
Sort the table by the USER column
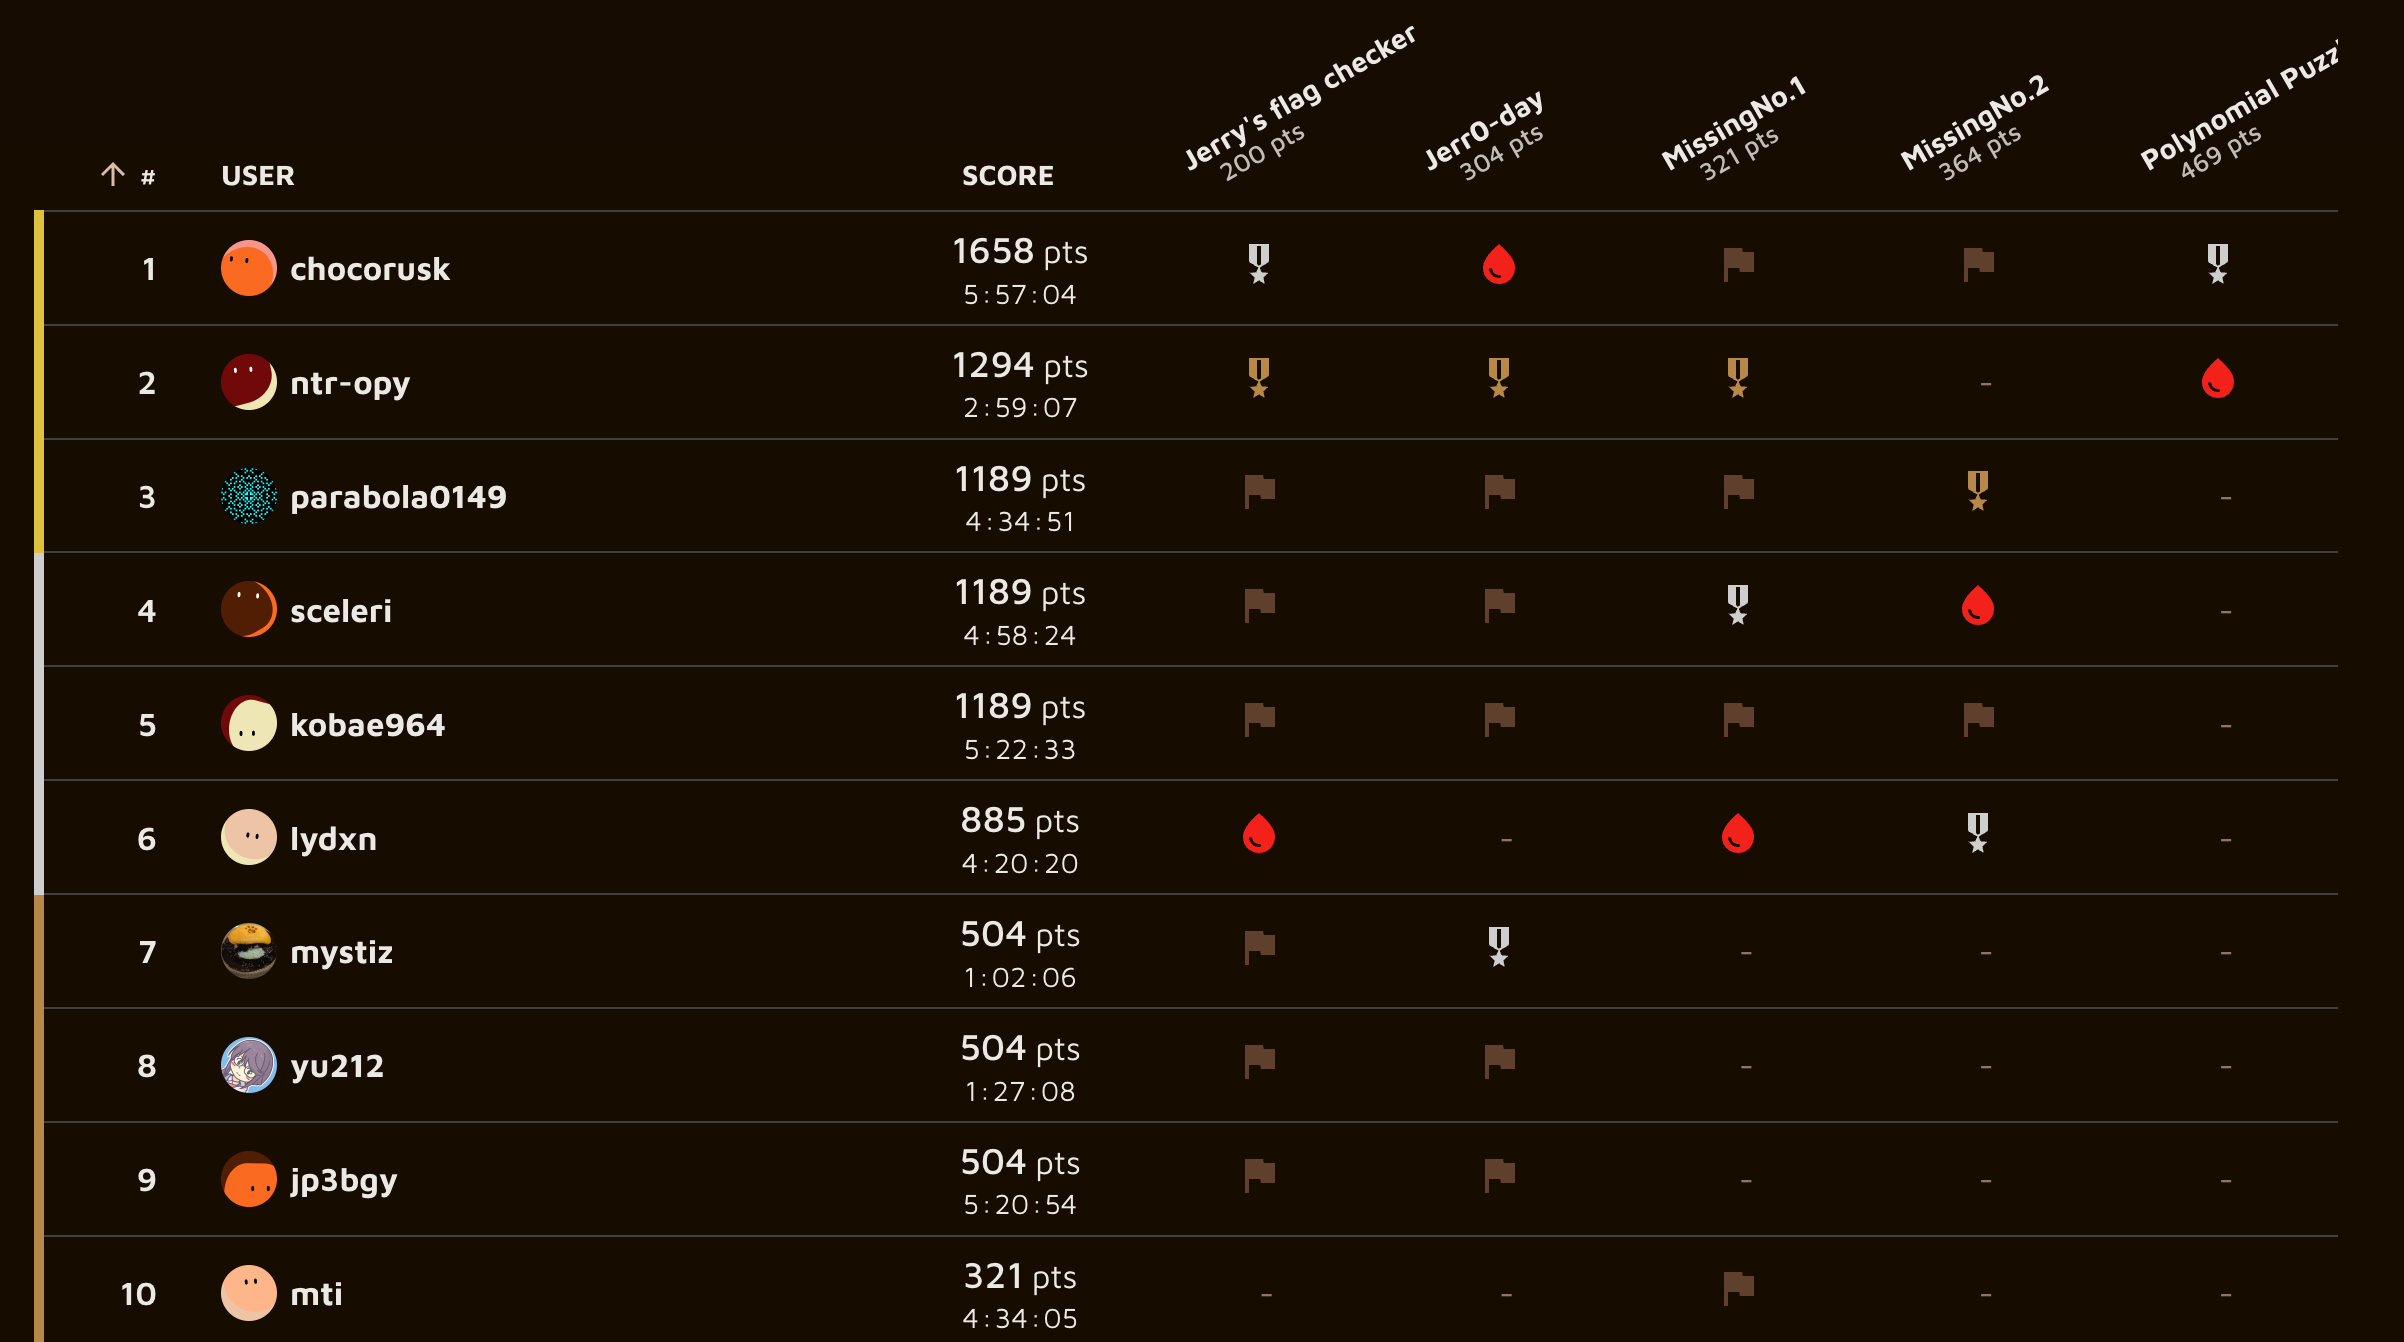[x=258, y=176]
